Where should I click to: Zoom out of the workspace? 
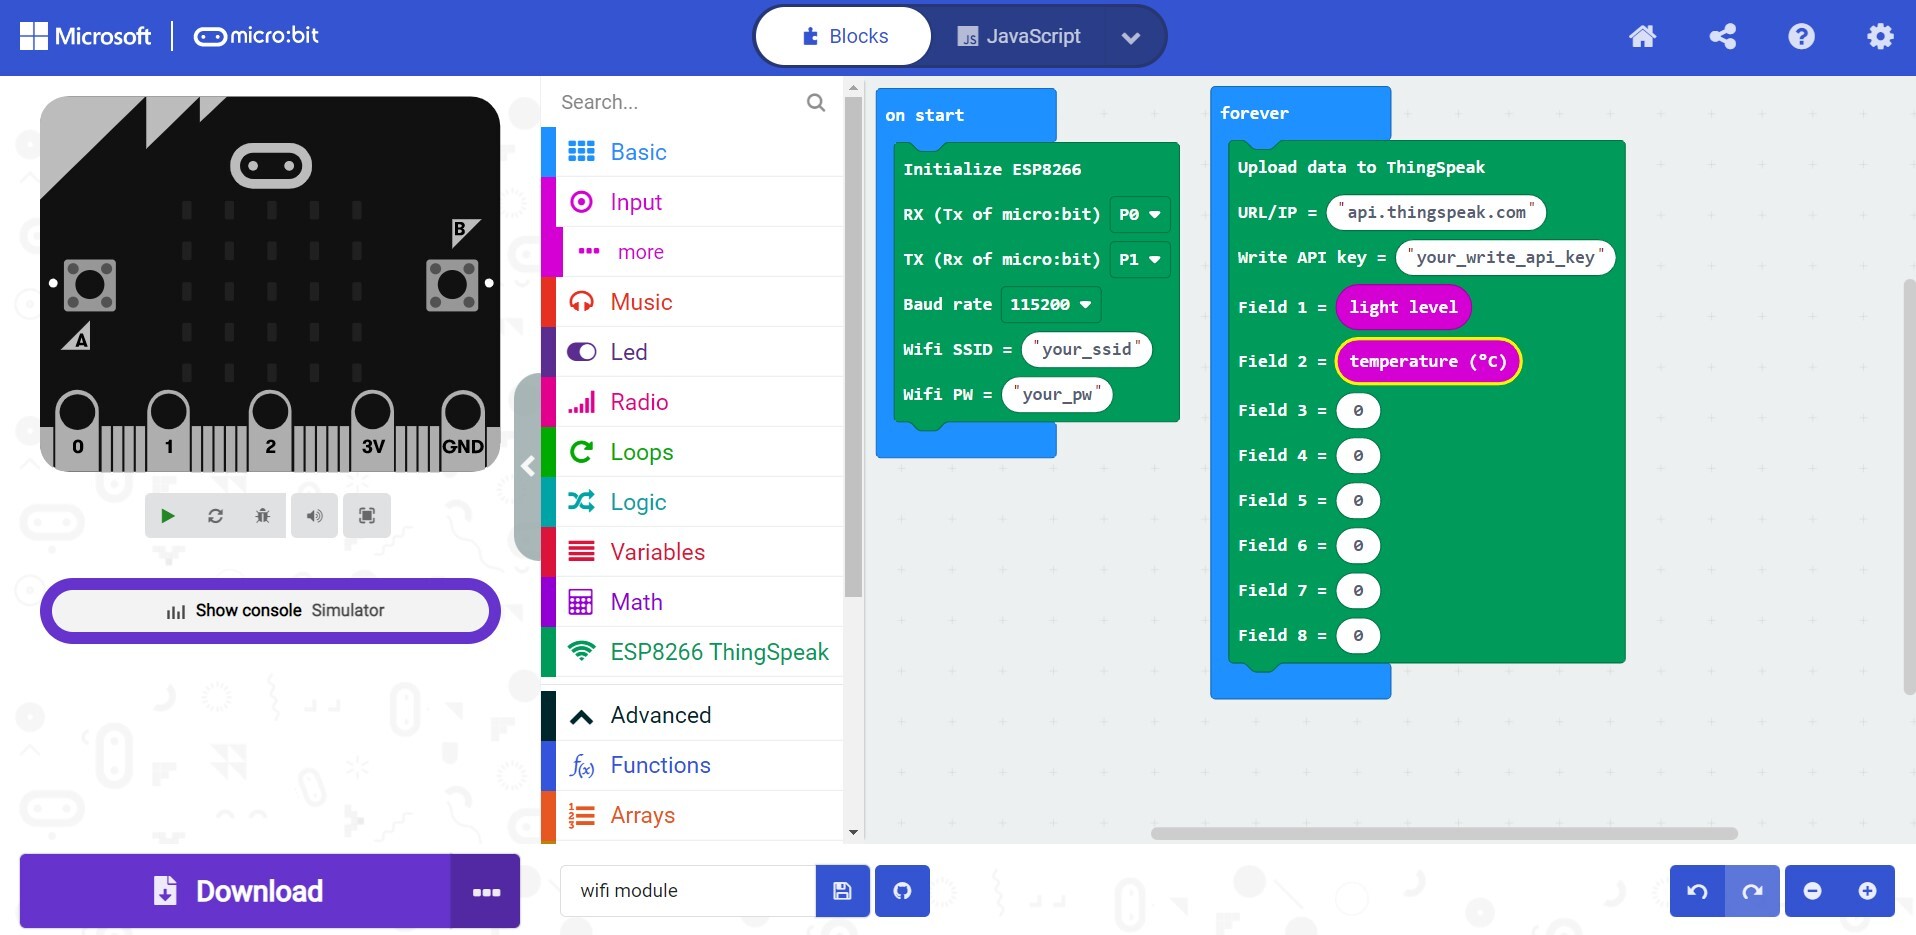[x=1812, y=891]
